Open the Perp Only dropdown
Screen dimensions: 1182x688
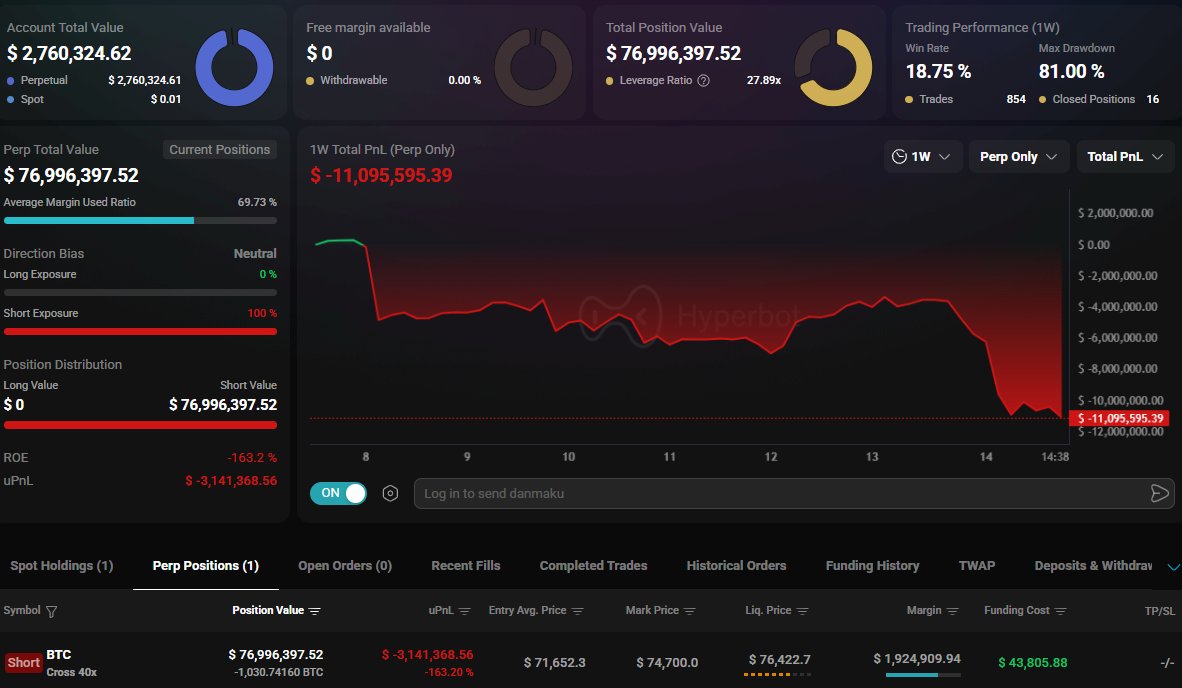coord(1018,157)
